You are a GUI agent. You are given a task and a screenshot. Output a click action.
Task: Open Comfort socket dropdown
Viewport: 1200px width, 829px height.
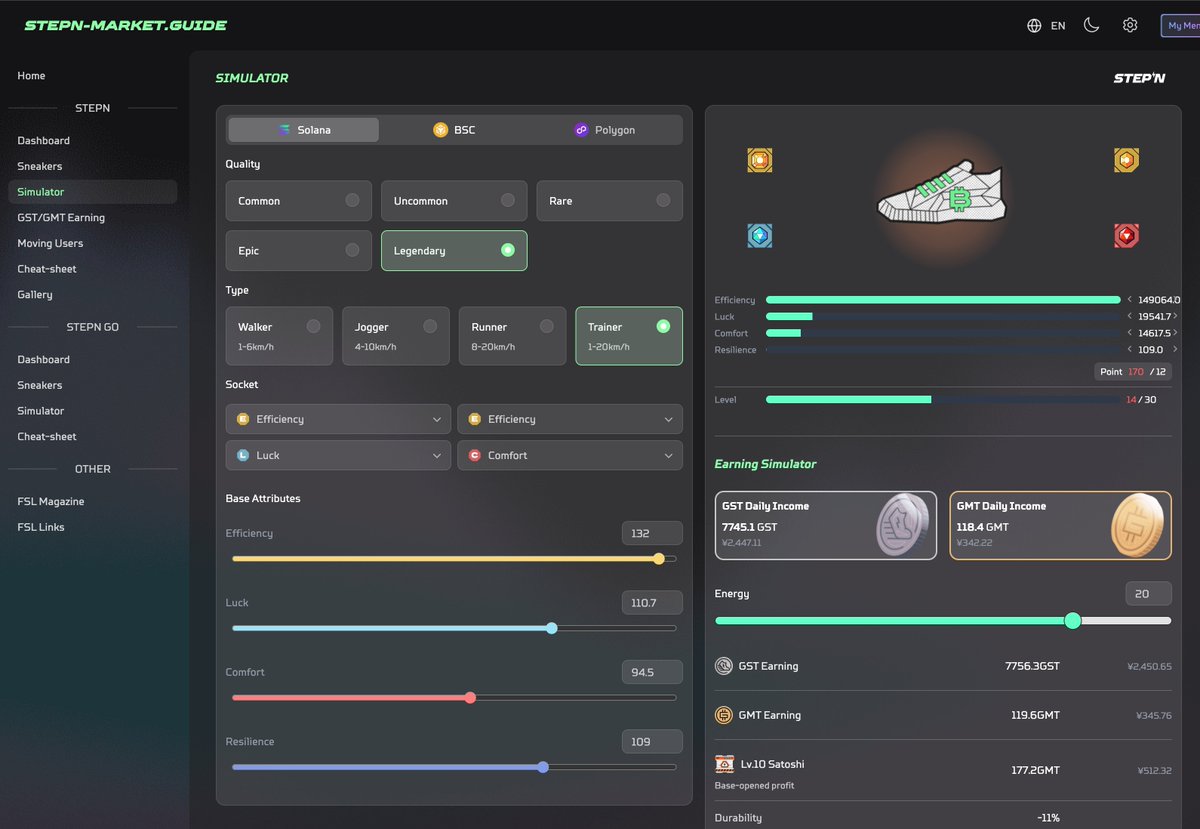(x=570, y=455)
